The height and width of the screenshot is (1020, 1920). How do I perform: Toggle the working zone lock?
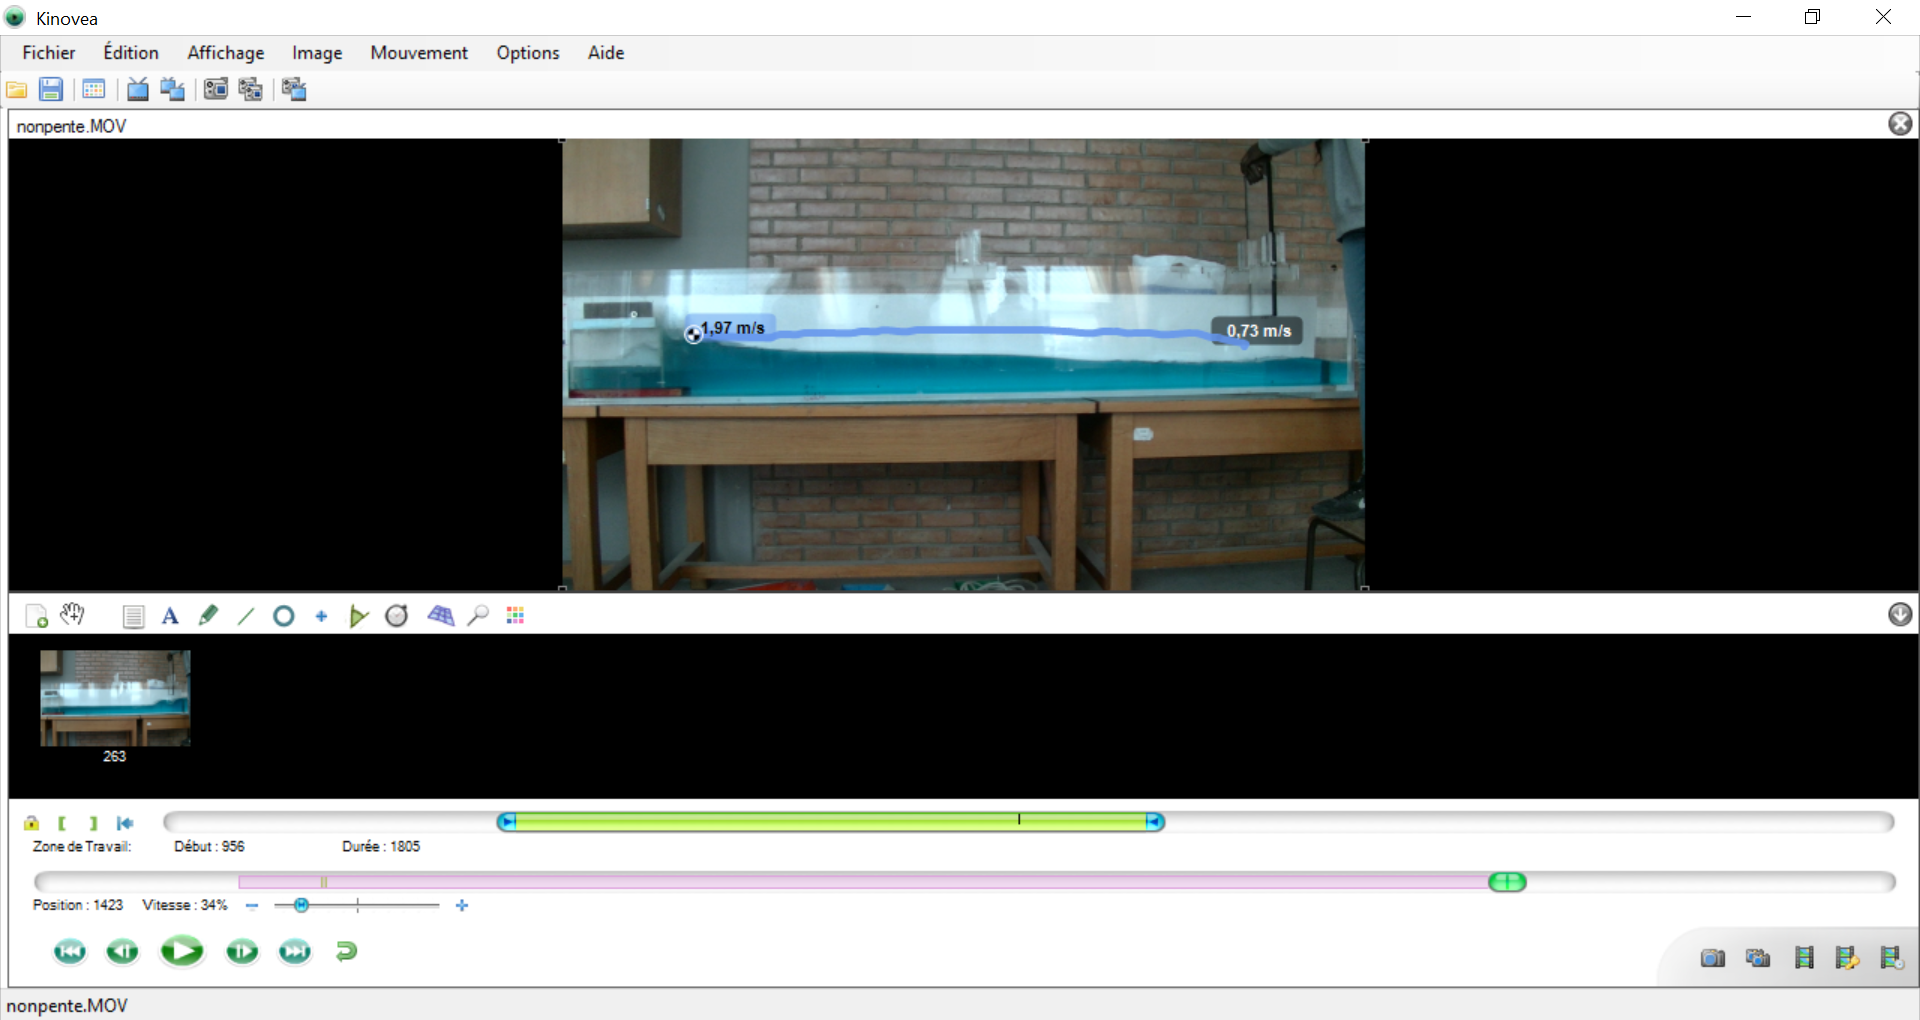31,823
